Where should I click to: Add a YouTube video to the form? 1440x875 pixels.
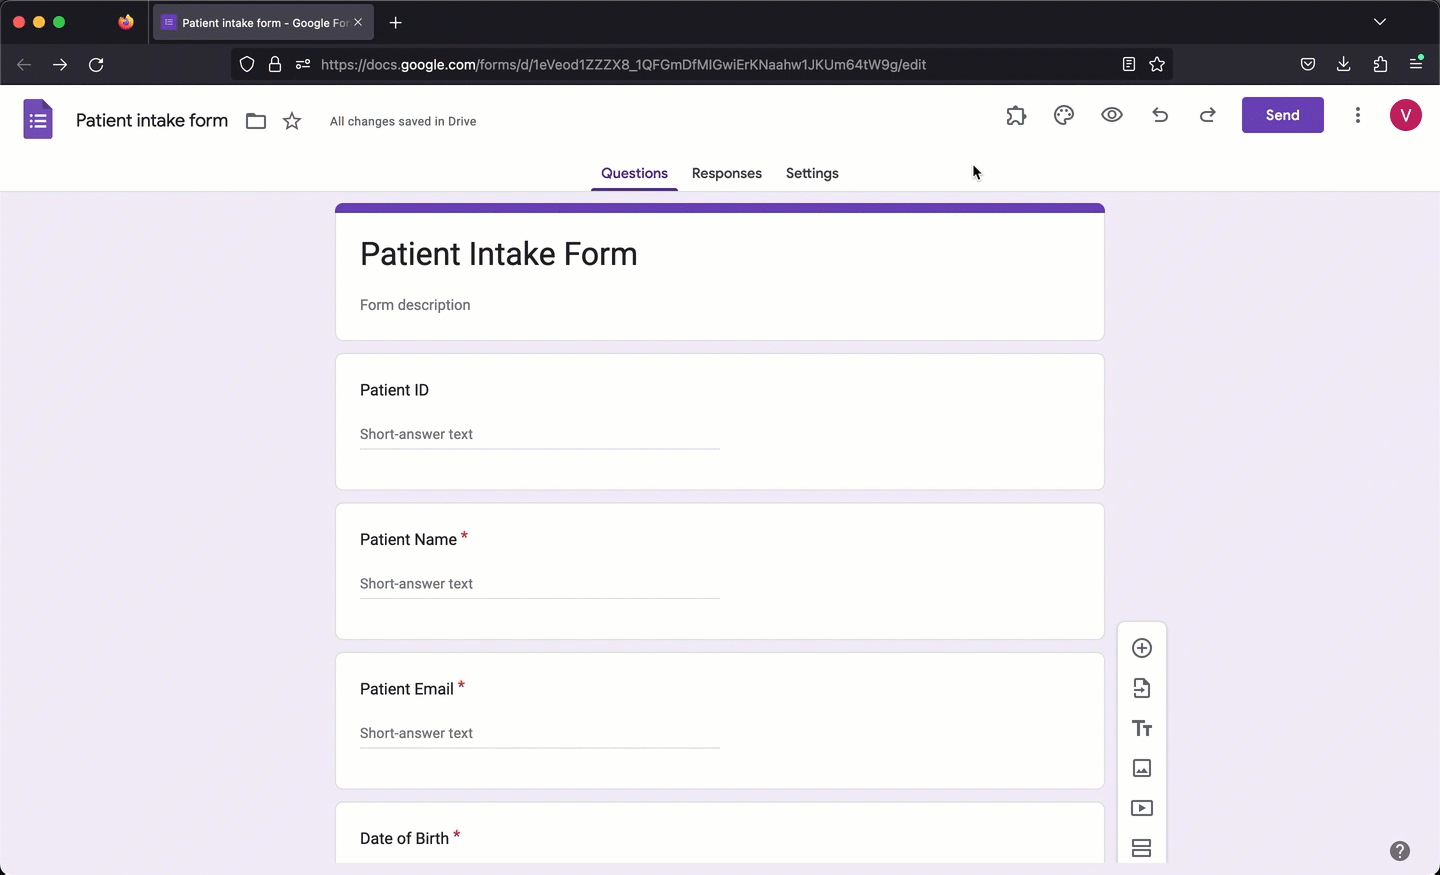(1142, 808)
